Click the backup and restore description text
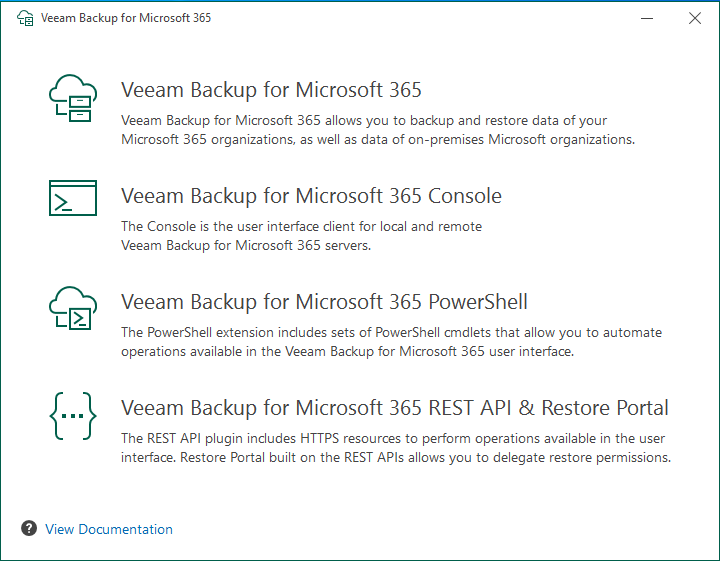 click(x=377, y=130)
